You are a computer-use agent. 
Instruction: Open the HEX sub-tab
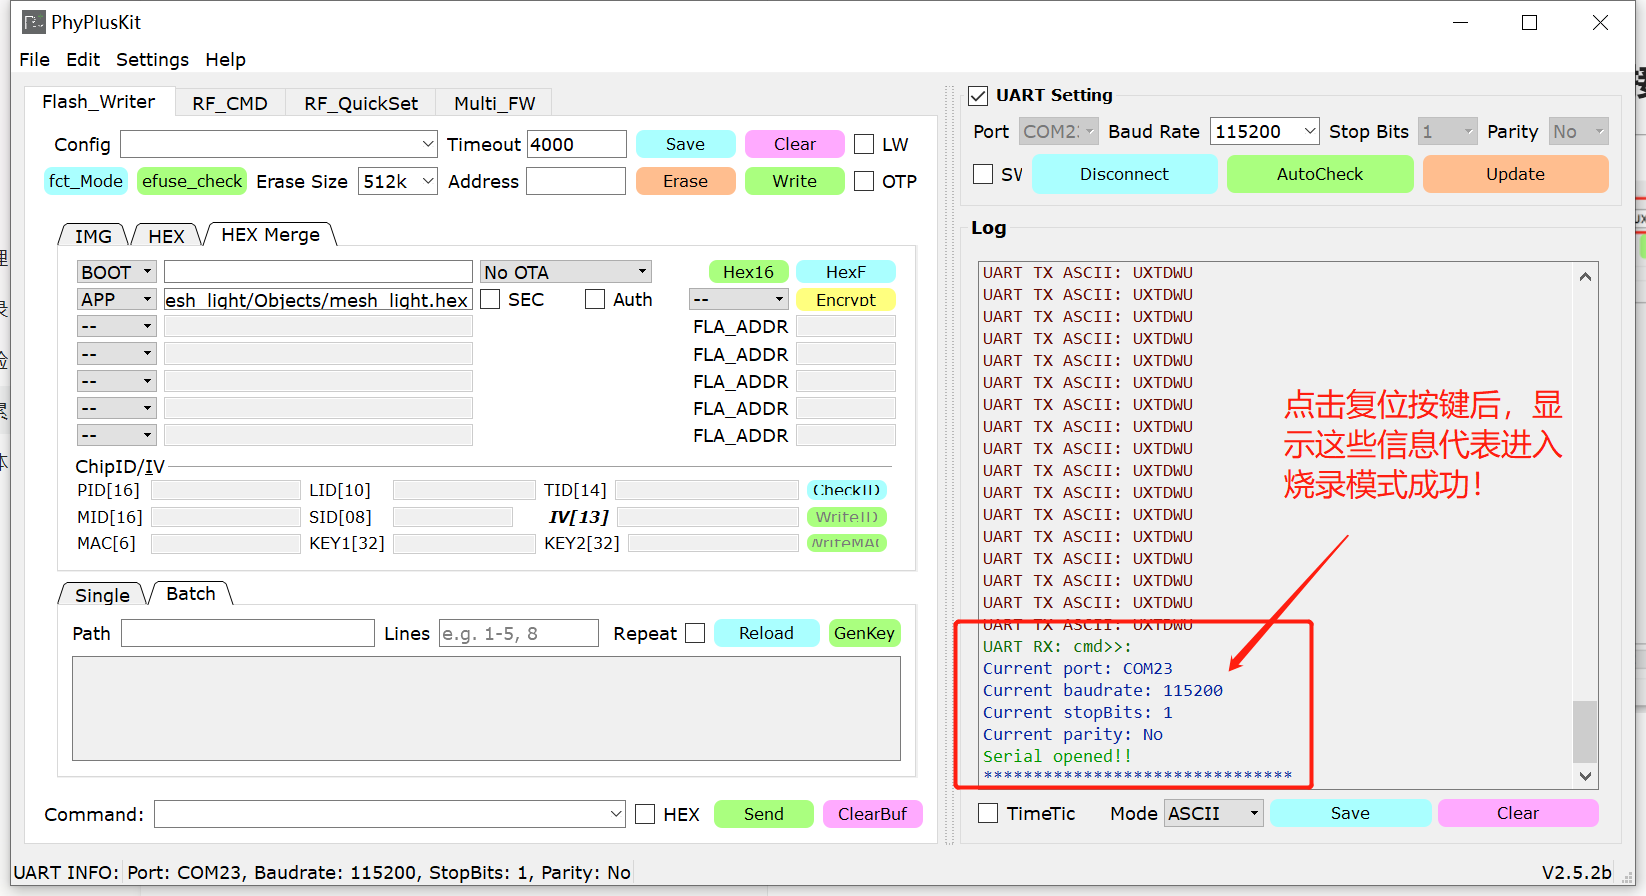pos(166,236)
